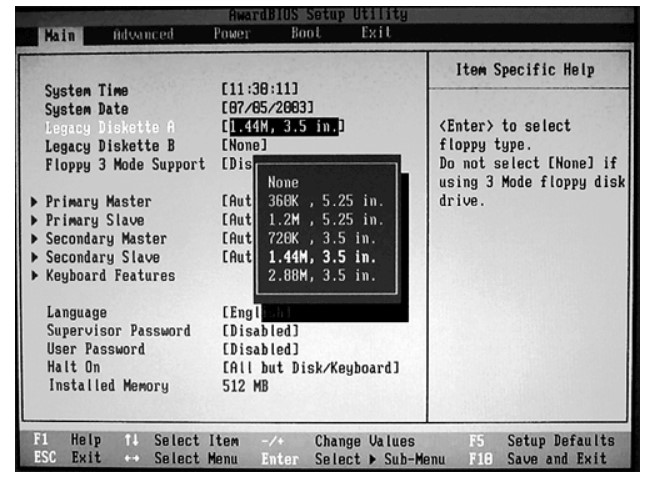
Task: Open the Power menu tab
Action: point(232,33)
